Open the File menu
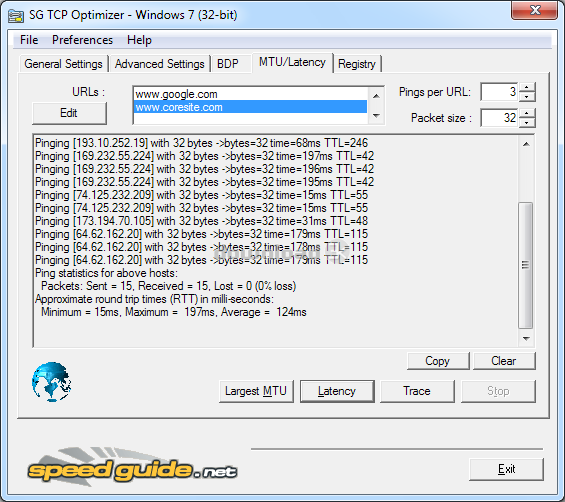 pos(29,40)
